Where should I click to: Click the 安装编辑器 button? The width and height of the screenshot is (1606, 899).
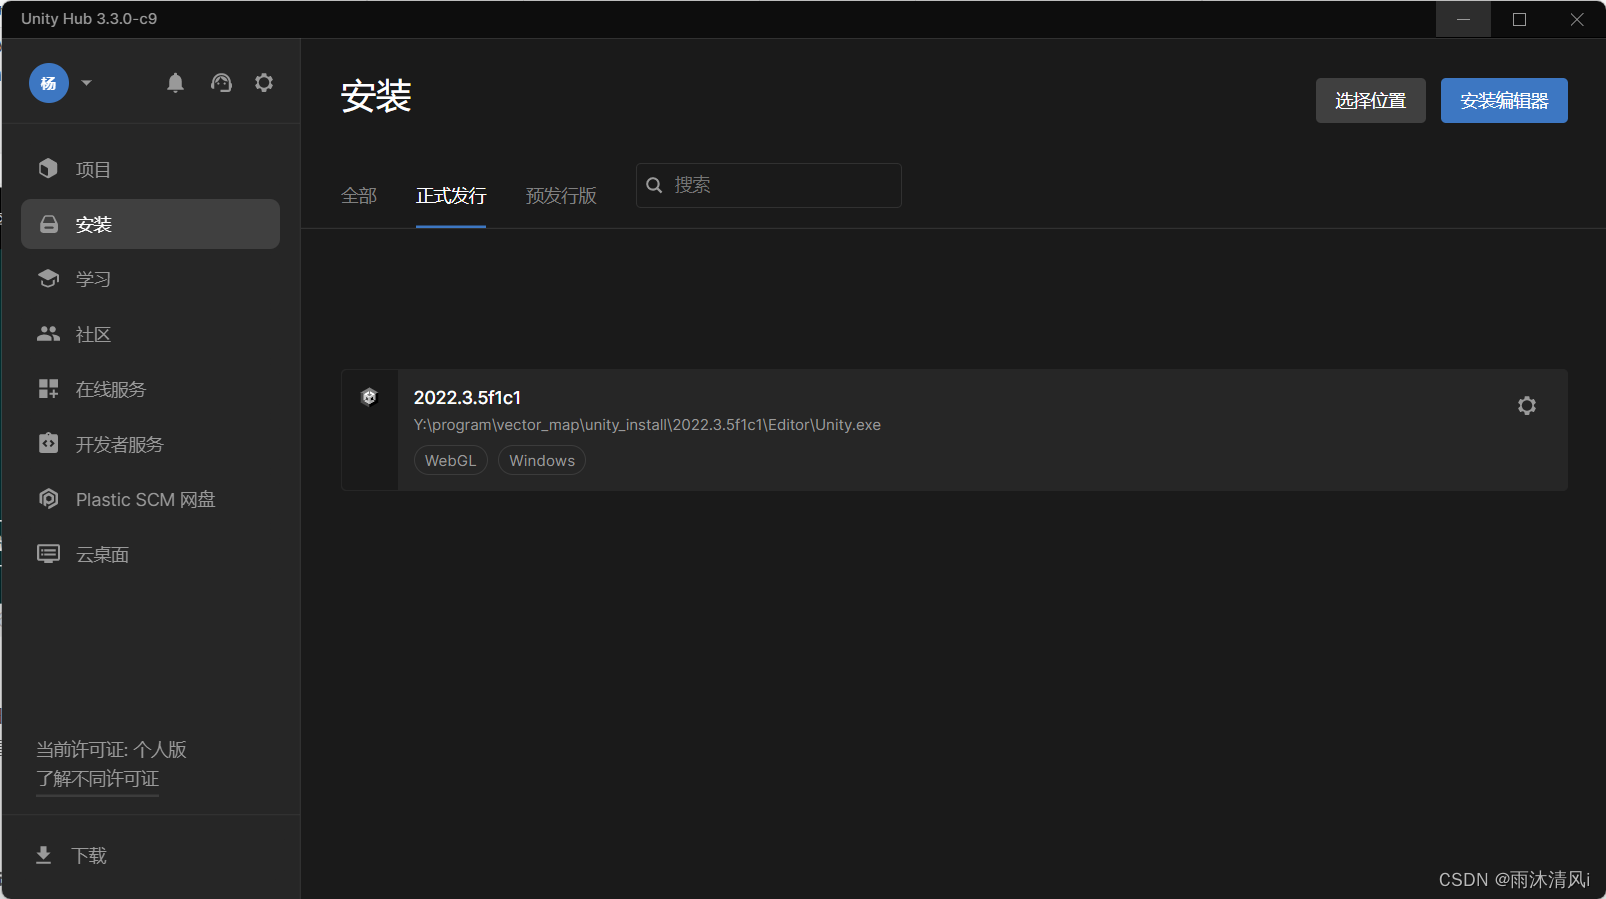(x=1504, y=101)
